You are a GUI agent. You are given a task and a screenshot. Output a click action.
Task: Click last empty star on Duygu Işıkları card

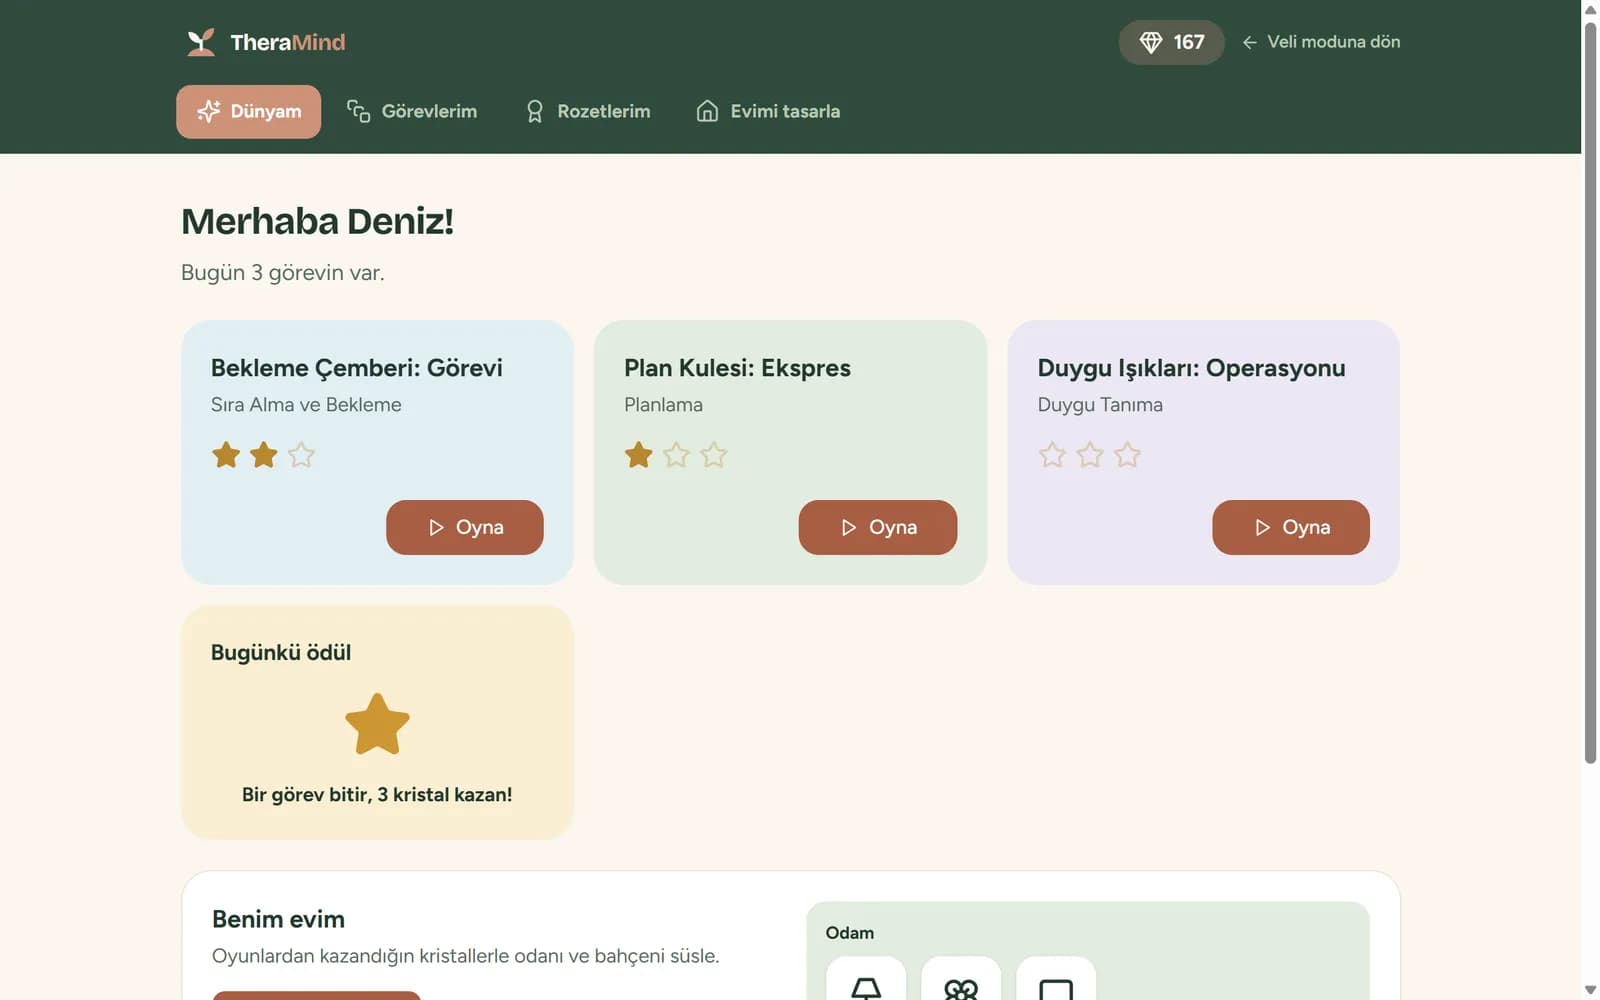1127,455
